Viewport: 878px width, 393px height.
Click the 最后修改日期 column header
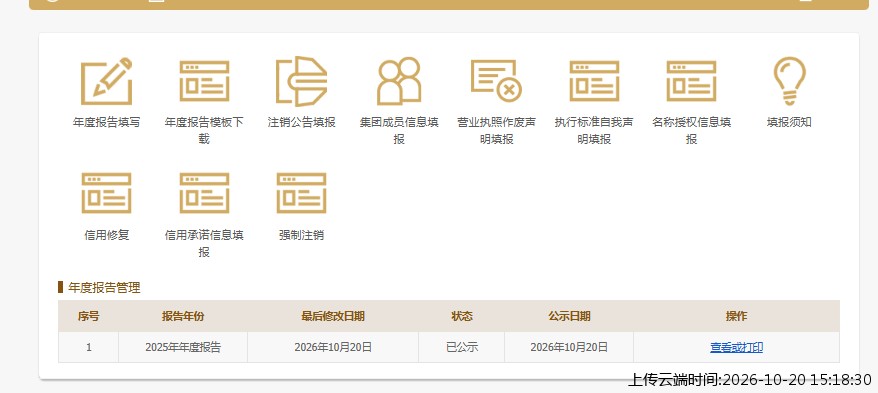(333, 316)
